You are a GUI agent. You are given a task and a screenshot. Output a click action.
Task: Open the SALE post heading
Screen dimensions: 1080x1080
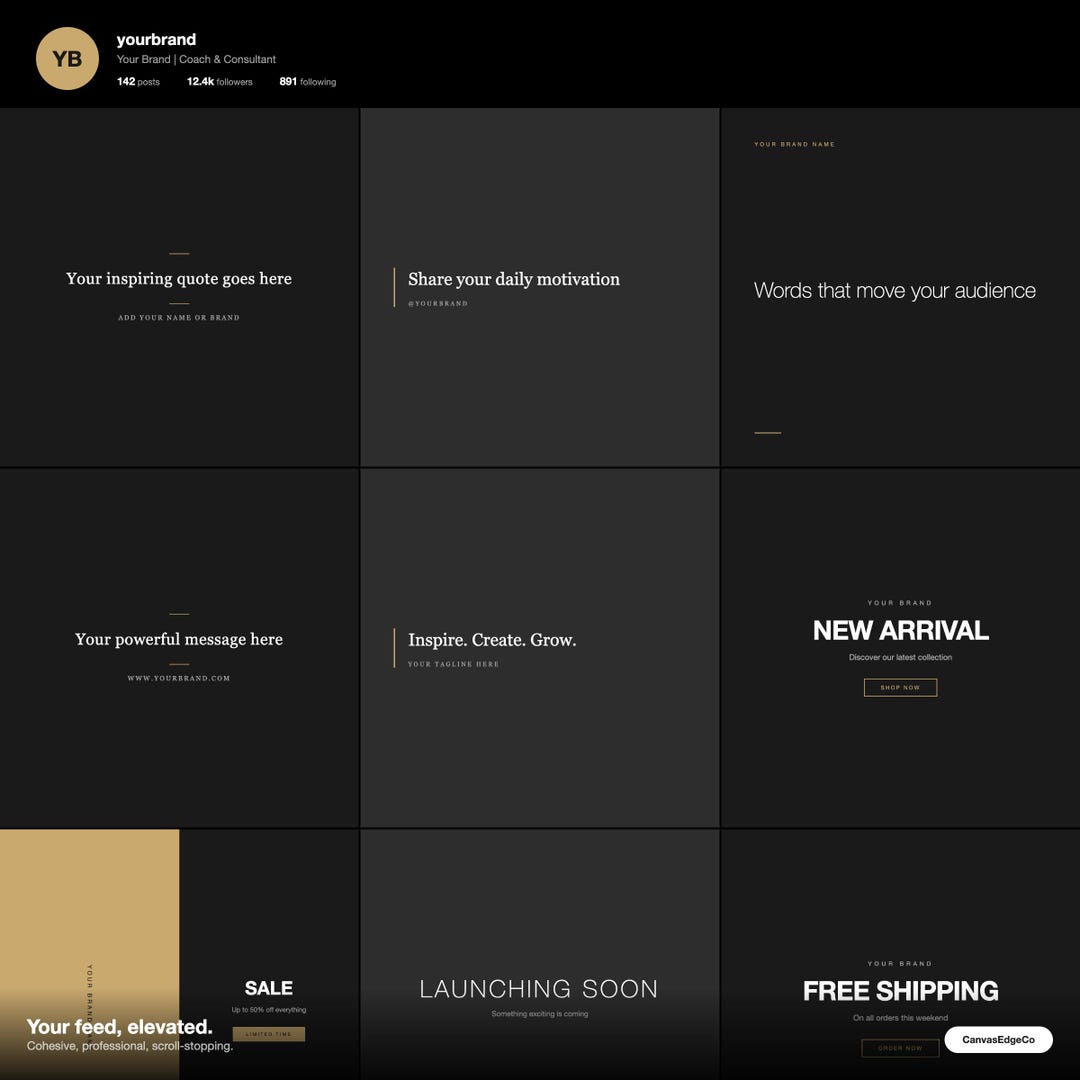coord(269,988)
